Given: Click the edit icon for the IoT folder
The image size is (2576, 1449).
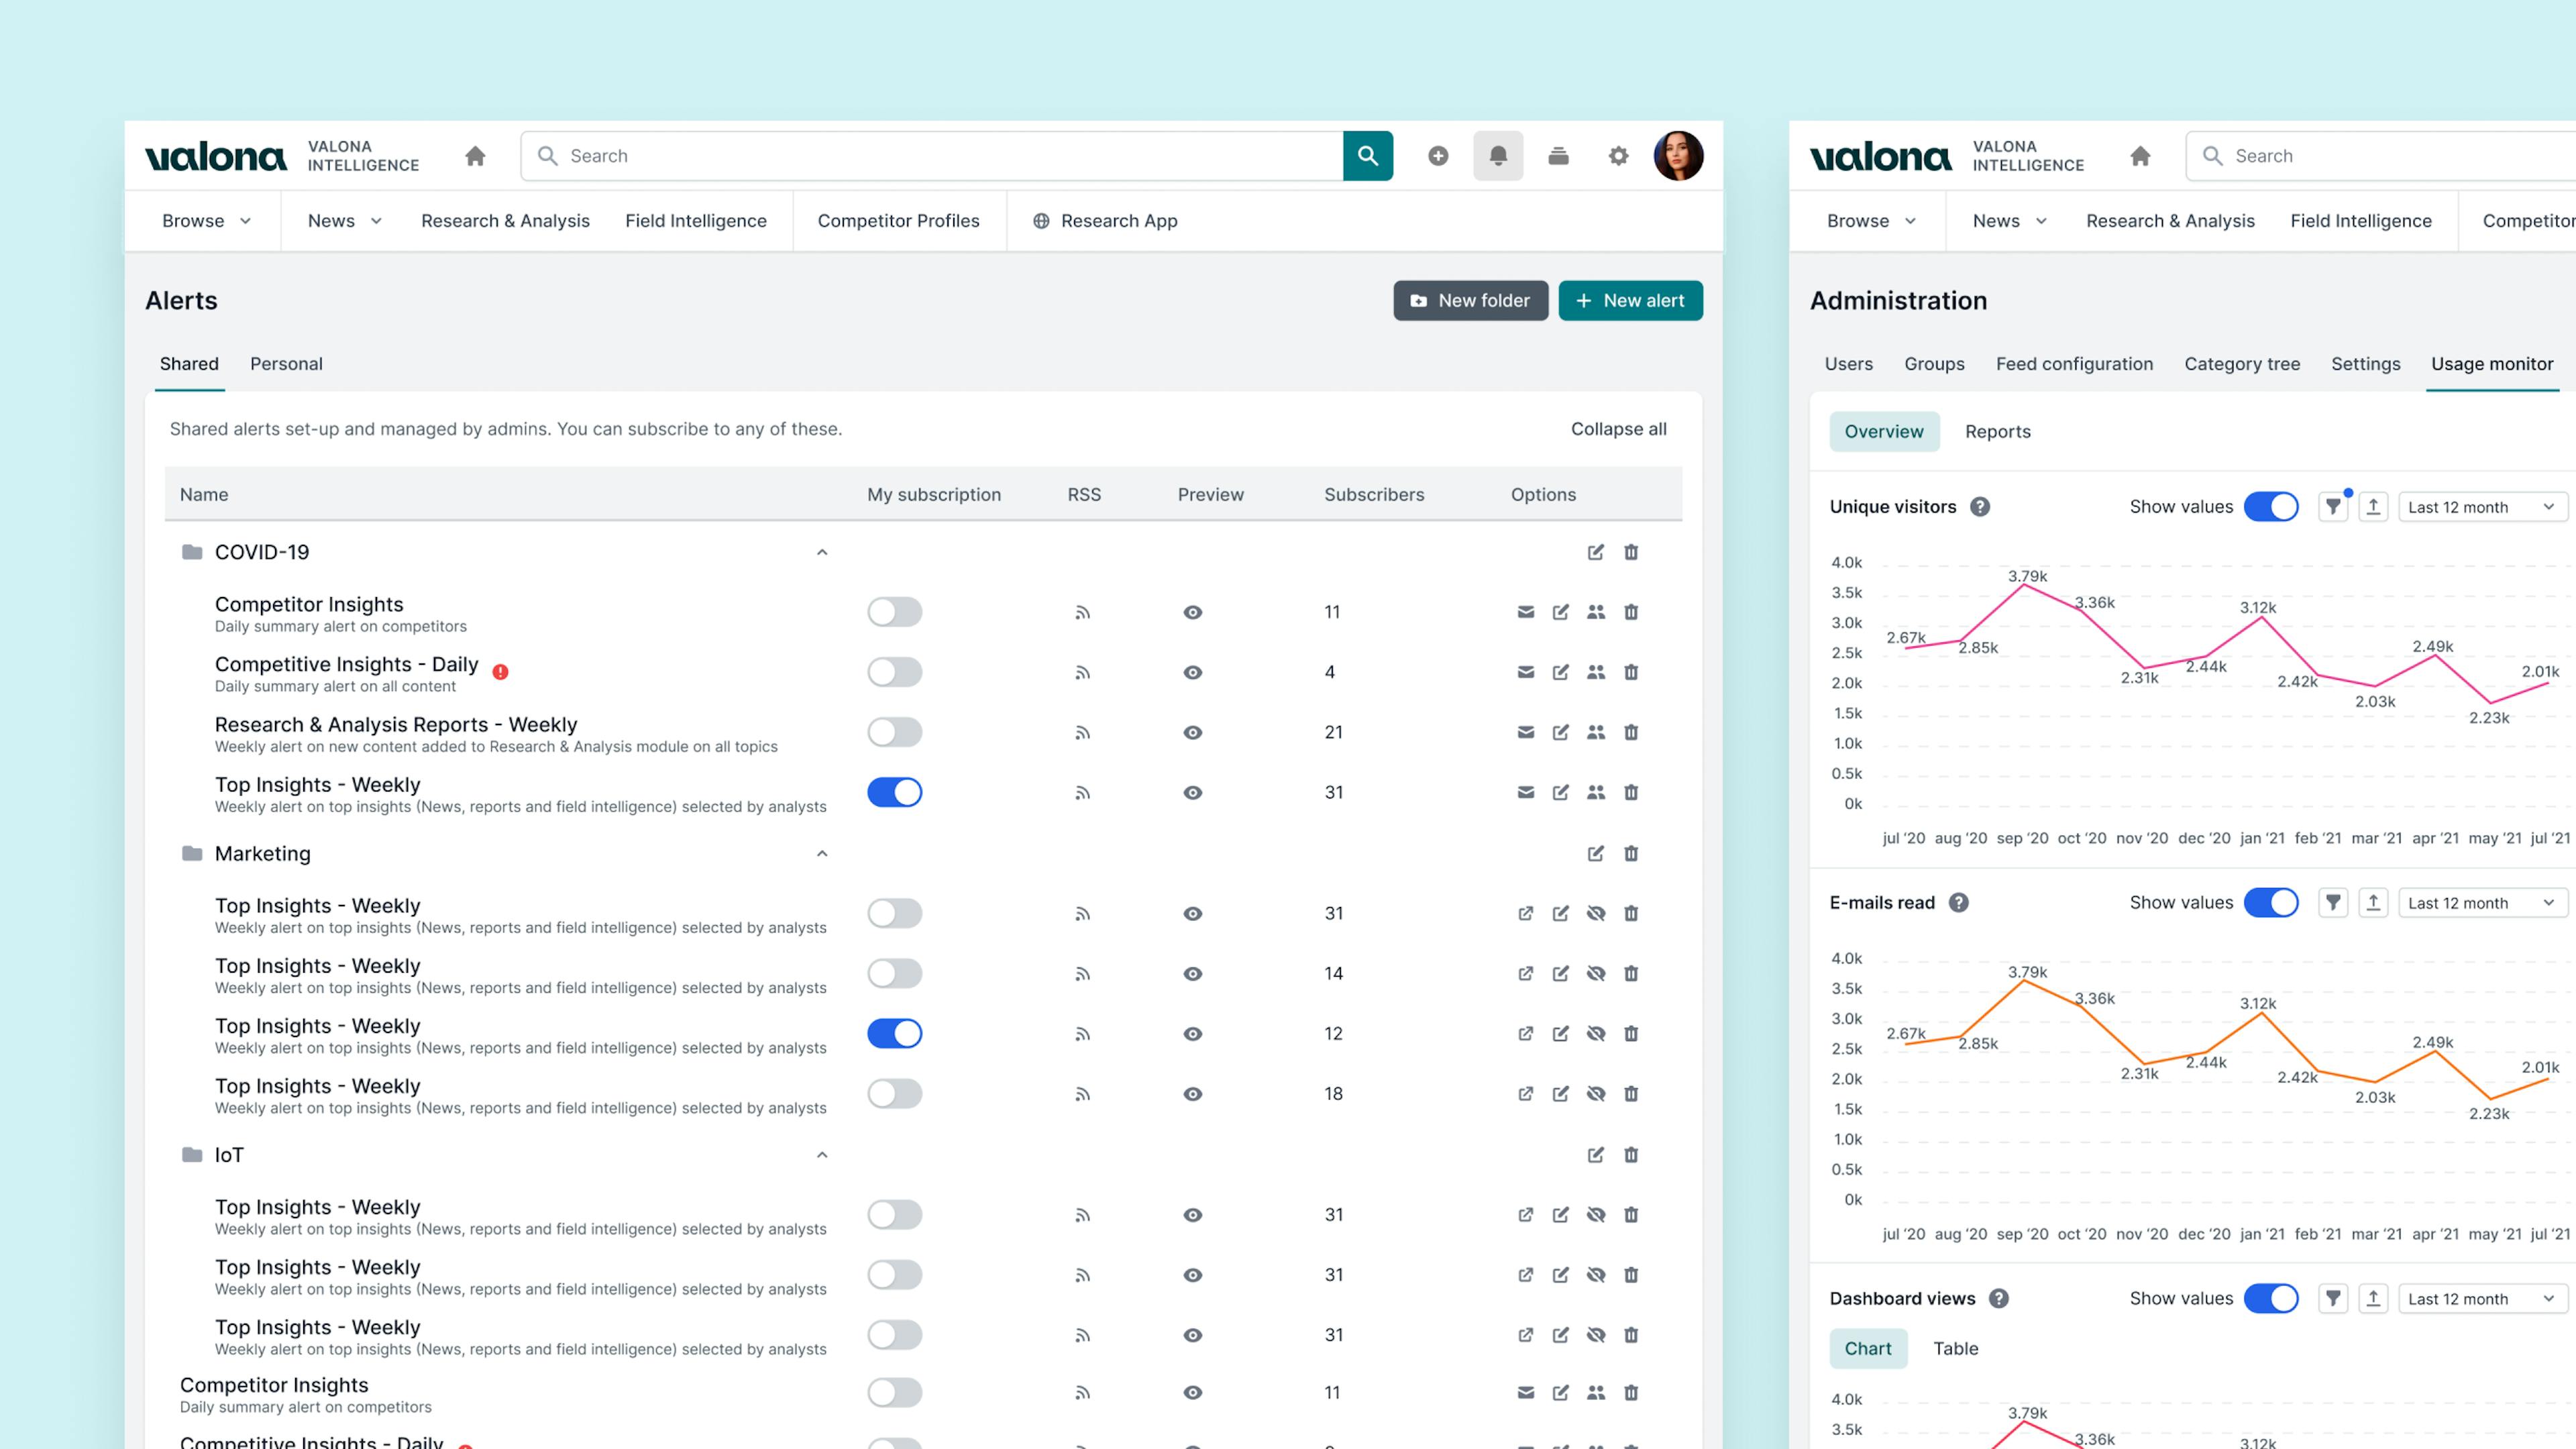Looking at the screenshot, I should [x=1596, y=1155].
